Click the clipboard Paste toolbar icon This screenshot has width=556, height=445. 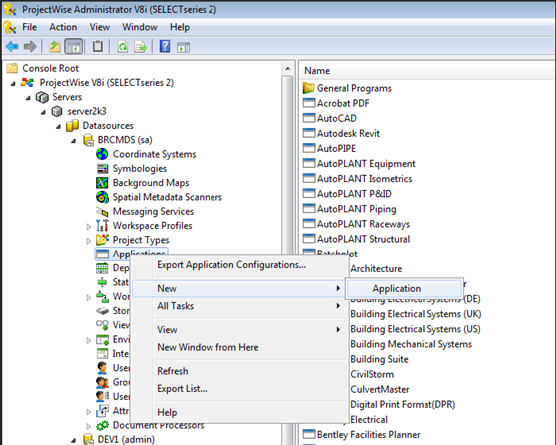point(98,46)
